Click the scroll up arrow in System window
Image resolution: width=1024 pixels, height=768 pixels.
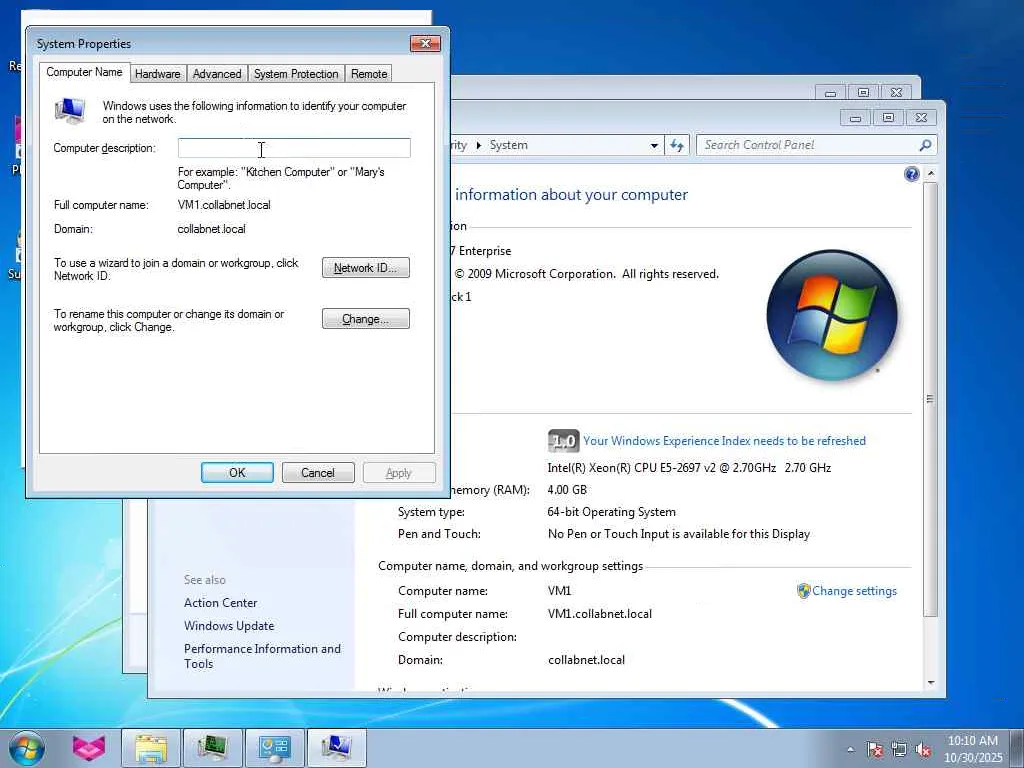(x=931, y=173)
